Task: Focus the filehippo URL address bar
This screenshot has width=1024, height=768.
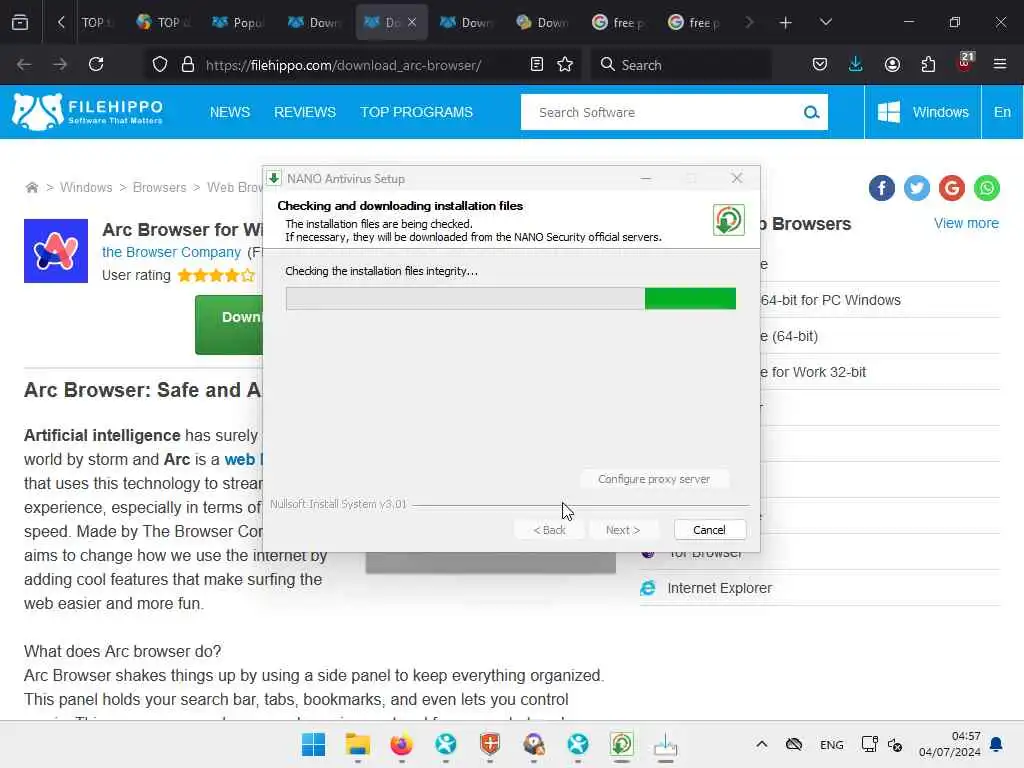Action: pos(344,65)
